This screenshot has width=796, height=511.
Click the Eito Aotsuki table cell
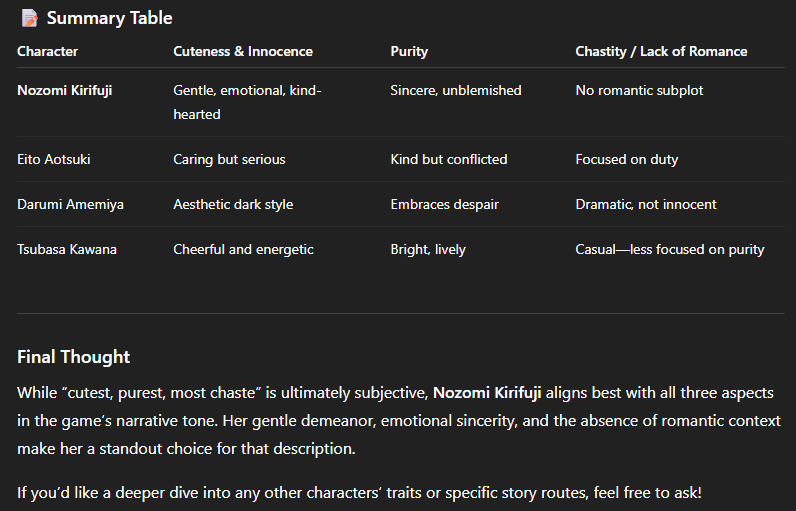pos(54,159)
